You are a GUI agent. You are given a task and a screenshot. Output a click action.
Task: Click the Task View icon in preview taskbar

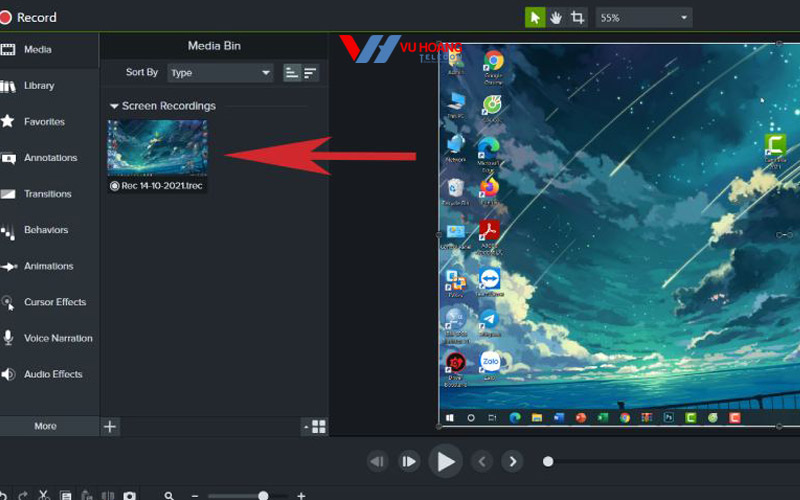coord(492,418)
